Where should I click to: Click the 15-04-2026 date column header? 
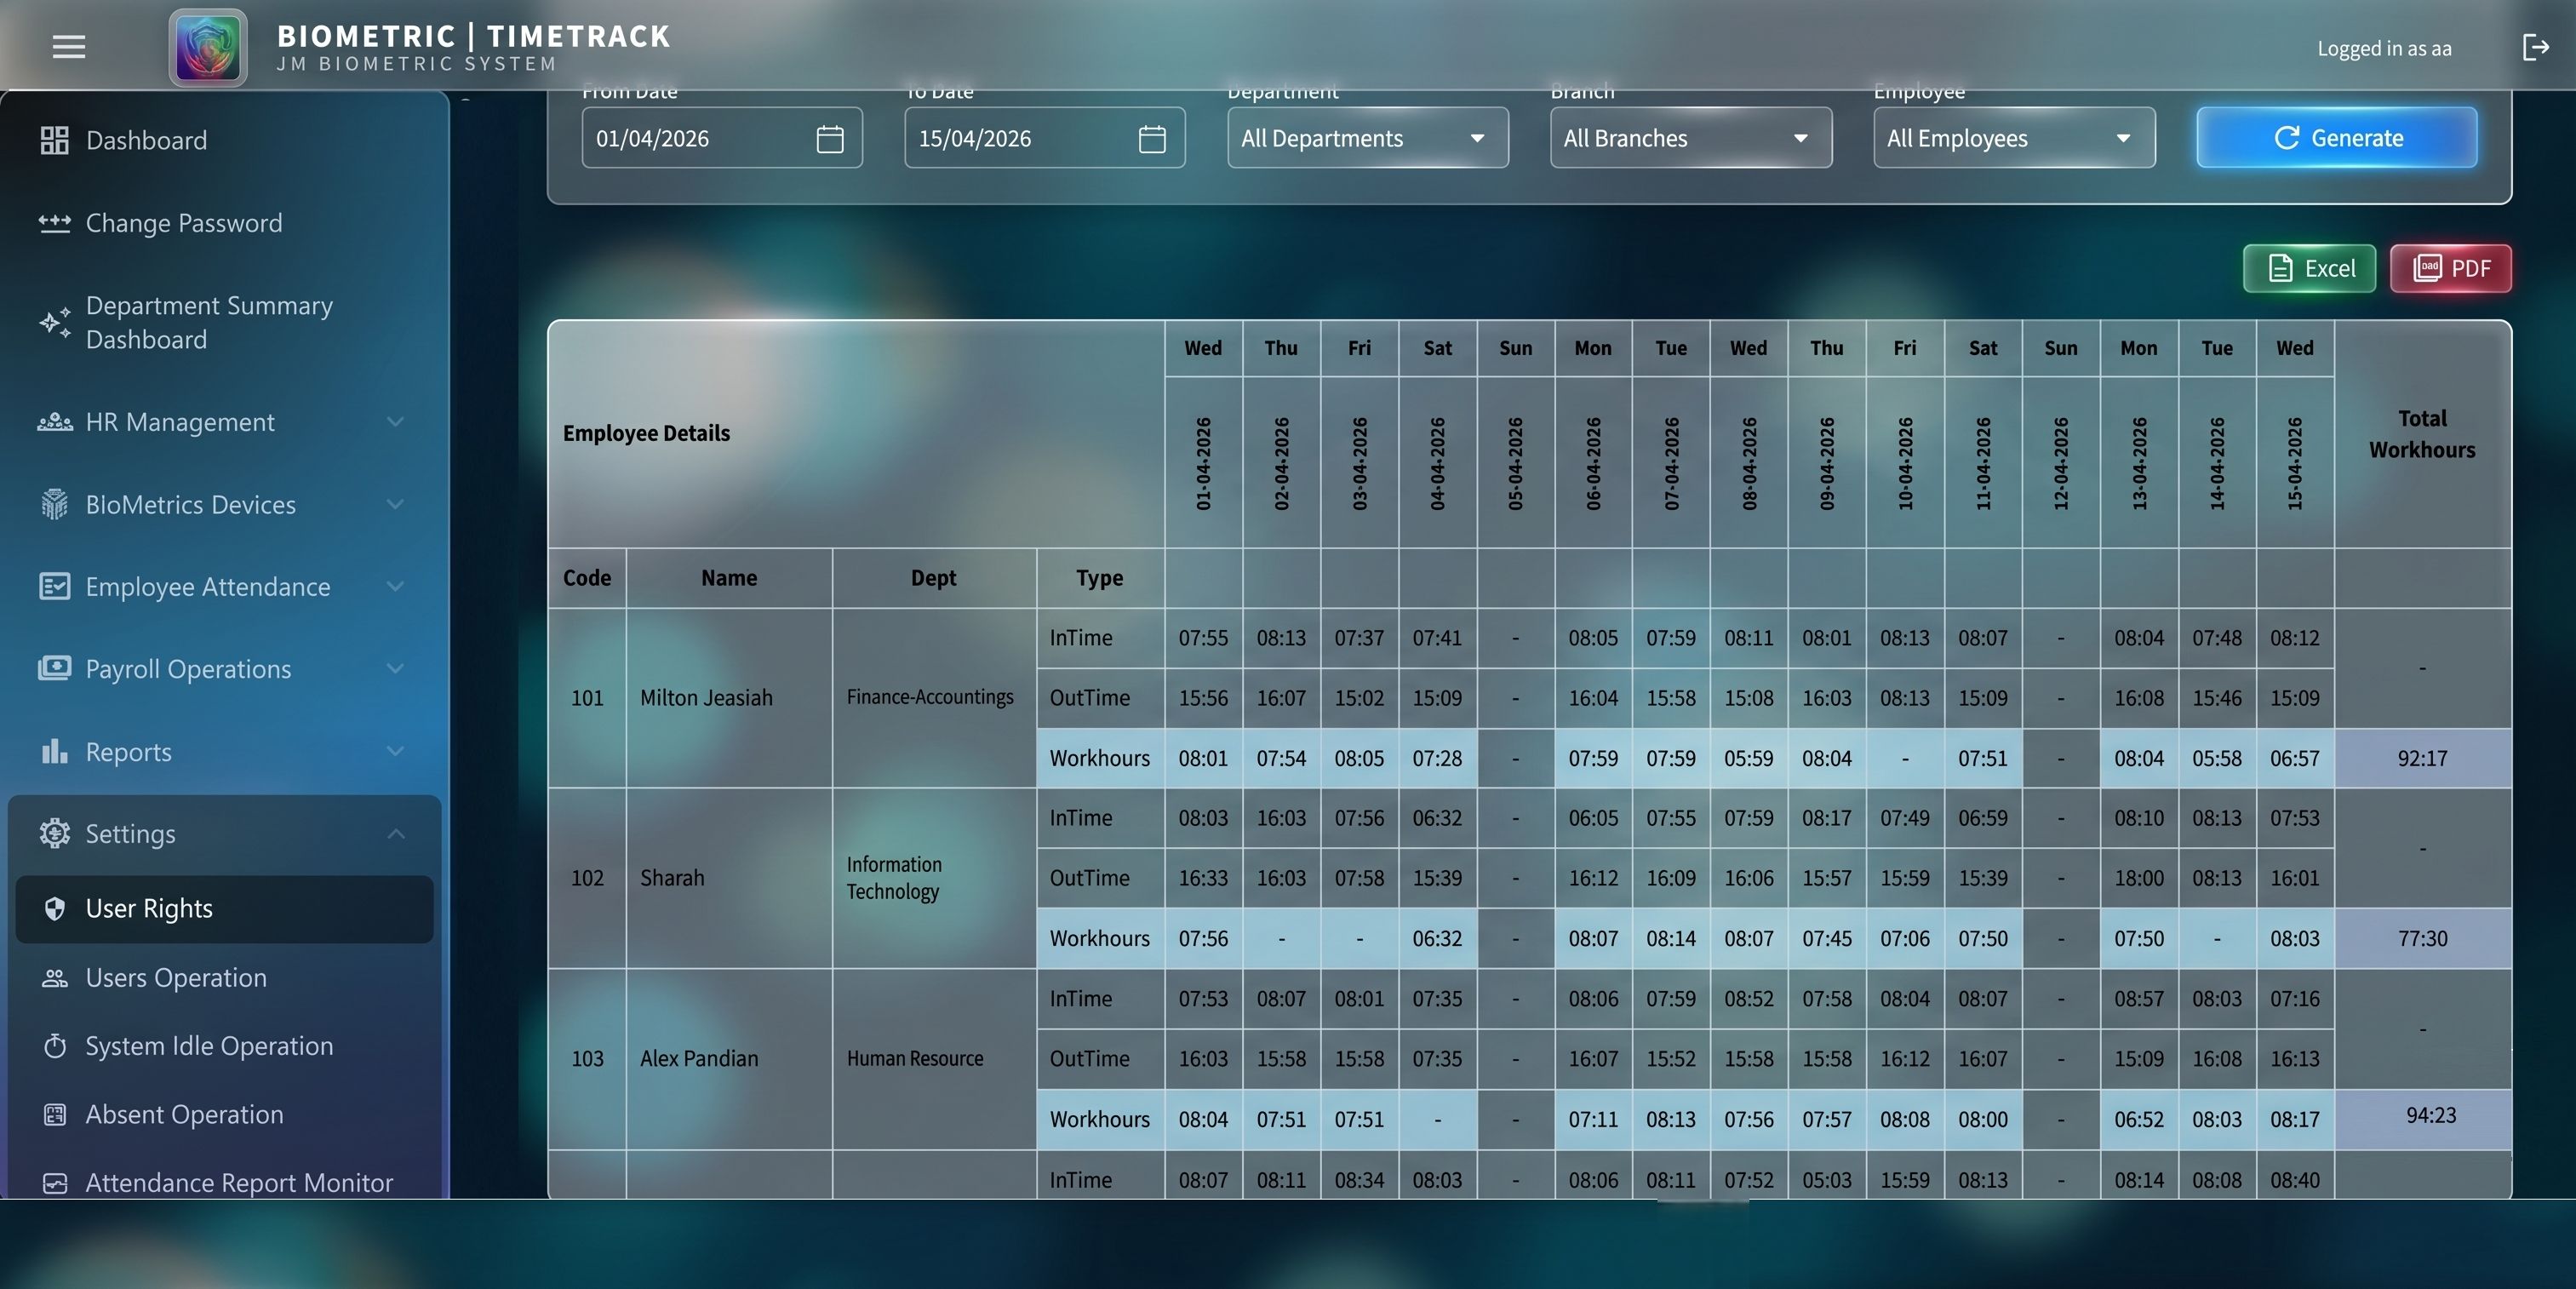pyautogui.click(x=2295, y=463)
